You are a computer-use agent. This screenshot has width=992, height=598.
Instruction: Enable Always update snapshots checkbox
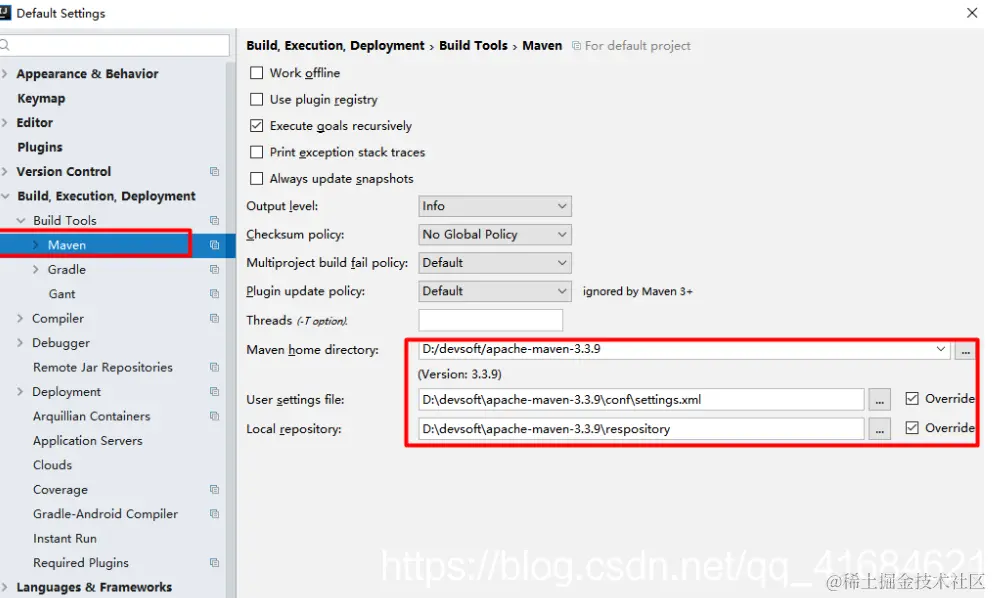[256, 178]
